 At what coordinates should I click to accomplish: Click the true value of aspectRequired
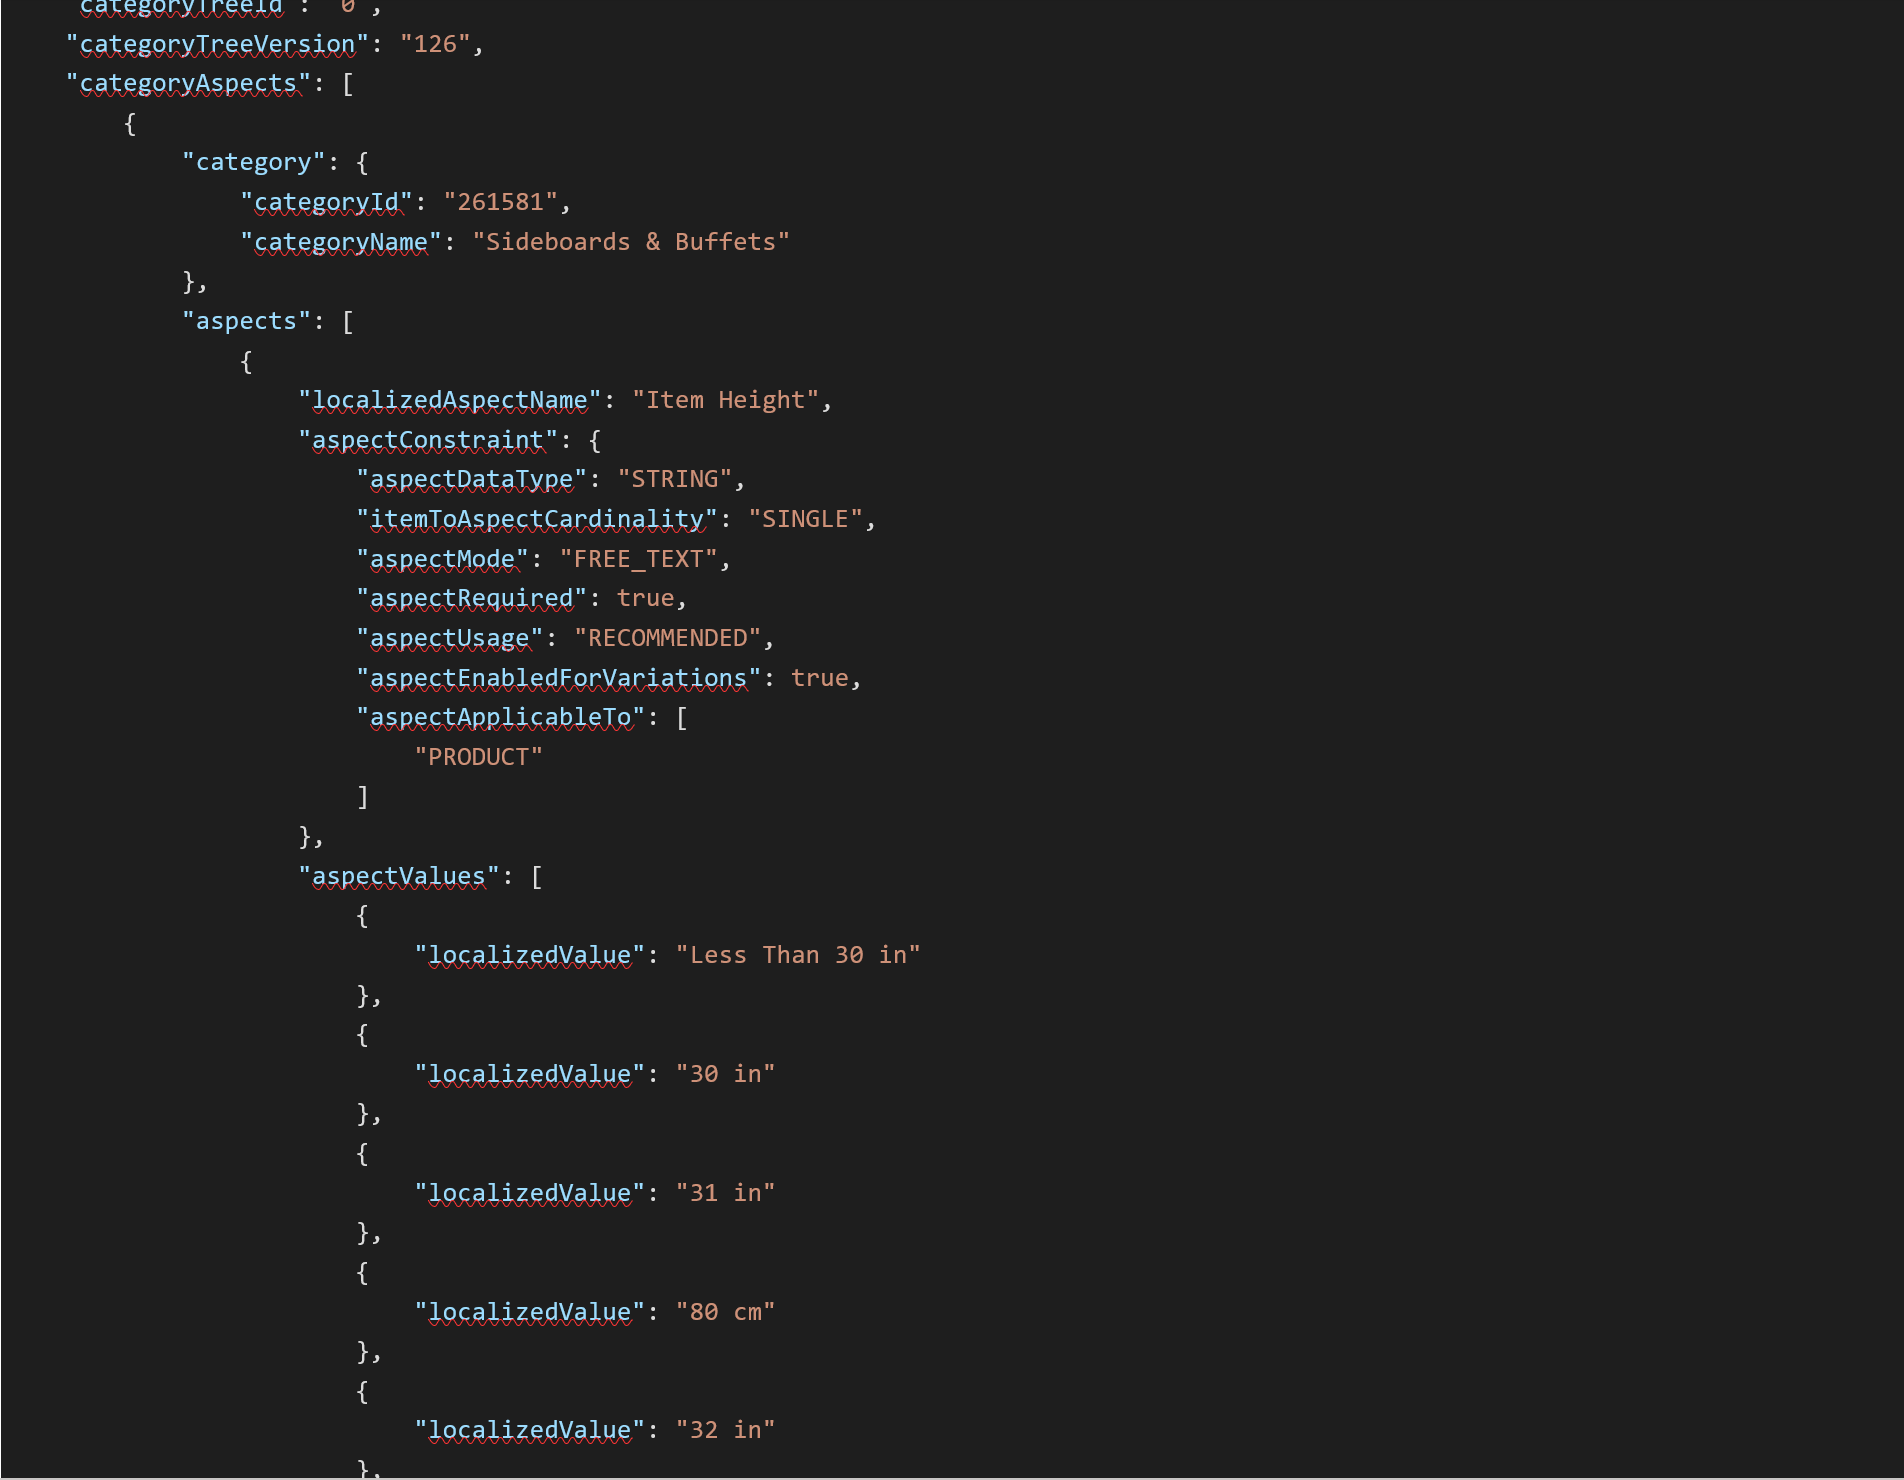click(x=646, y=598)
